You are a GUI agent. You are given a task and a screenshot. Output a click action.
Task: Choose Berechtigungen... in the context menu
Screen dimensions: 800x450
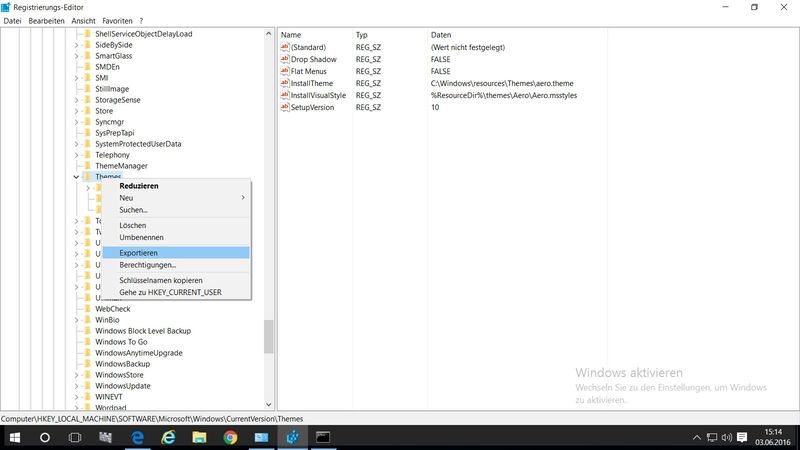(176, 265)
